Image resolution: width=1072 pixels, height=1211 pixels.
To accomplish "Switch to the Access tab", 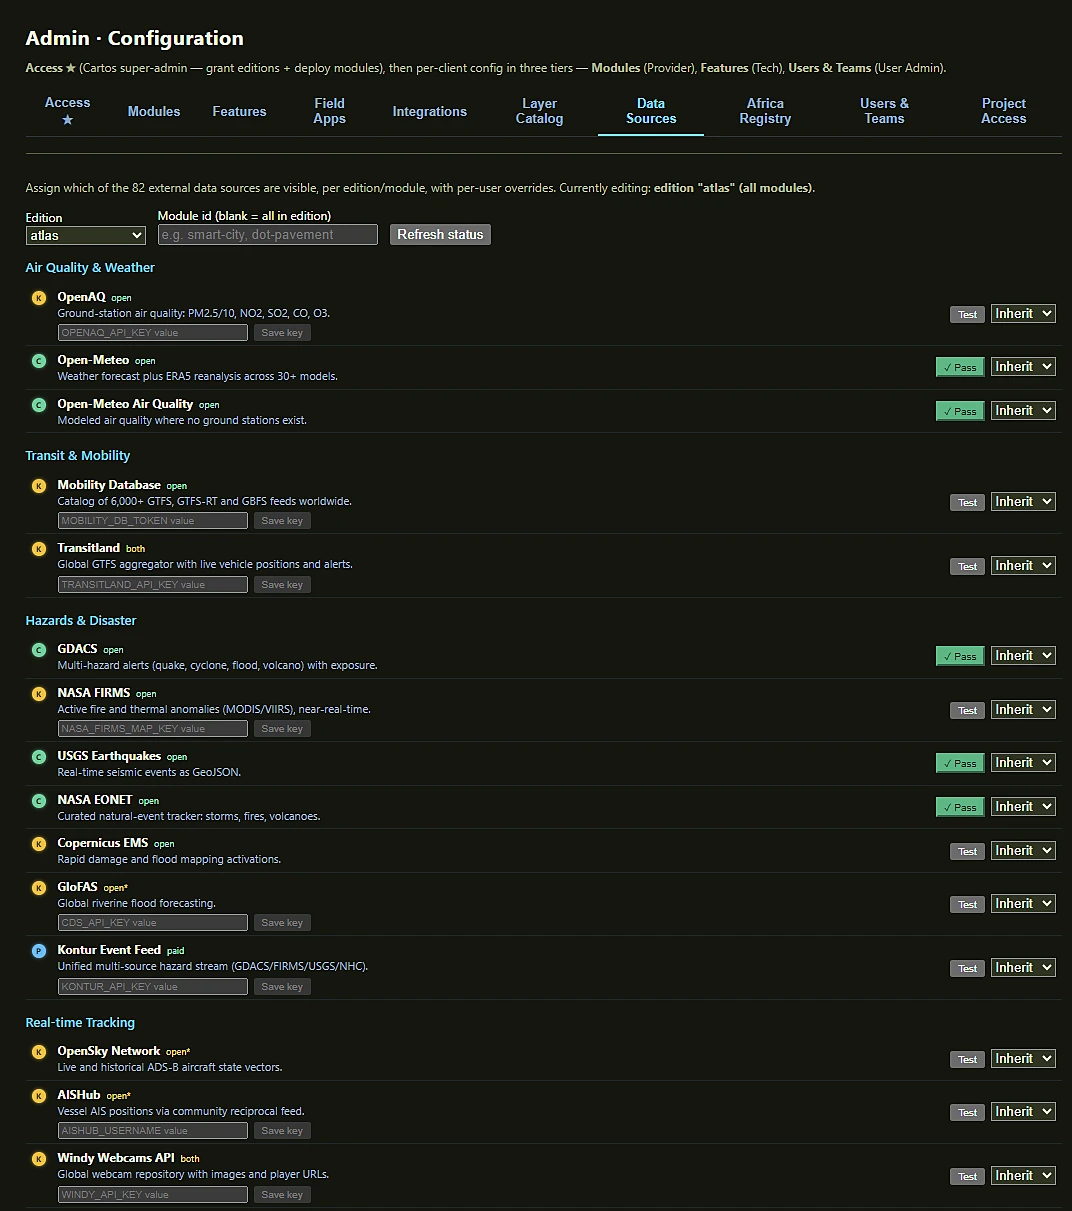I will pyautogui.click(x=68, y=111).
